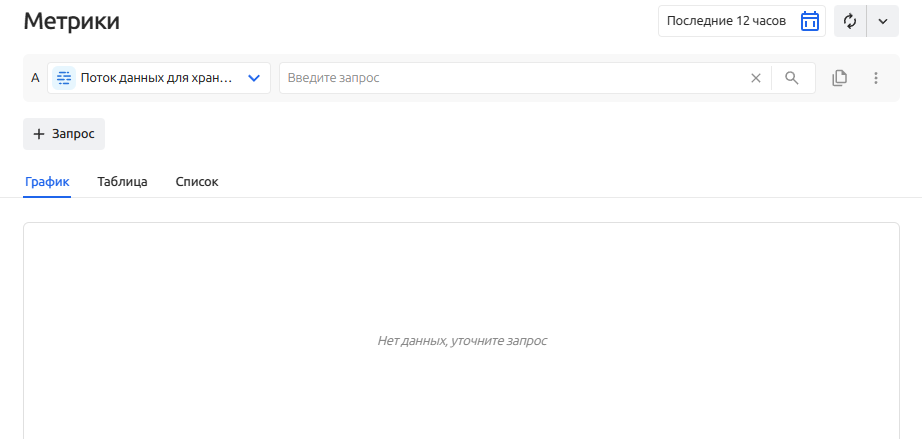Screen dimensions: 922x439
Task: Expand the auto-refresh interval dropdown arrow
Action: click(882, 21)
